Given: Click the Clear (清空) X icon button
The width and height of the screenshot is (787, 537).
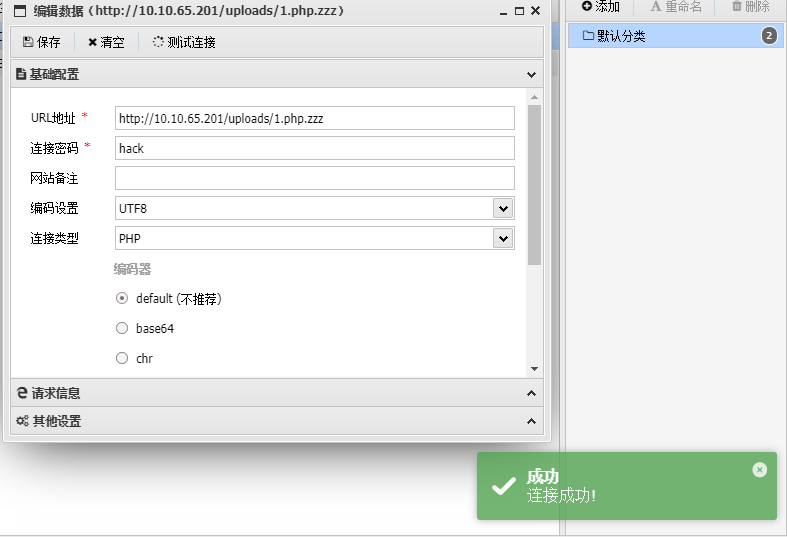Looking at the screenshot, I should (x=105, y=42).
